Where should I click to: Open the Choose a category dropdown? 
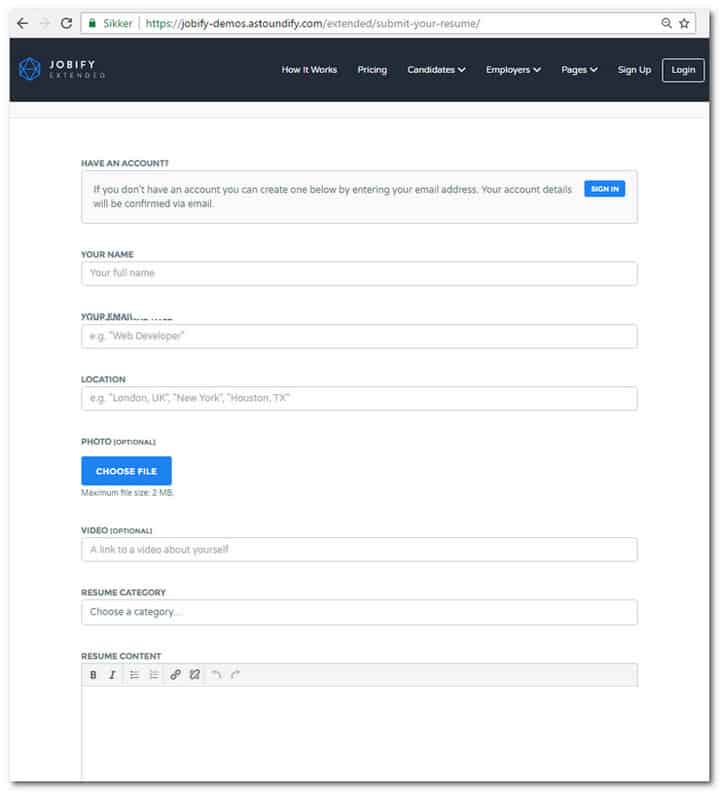359,612
